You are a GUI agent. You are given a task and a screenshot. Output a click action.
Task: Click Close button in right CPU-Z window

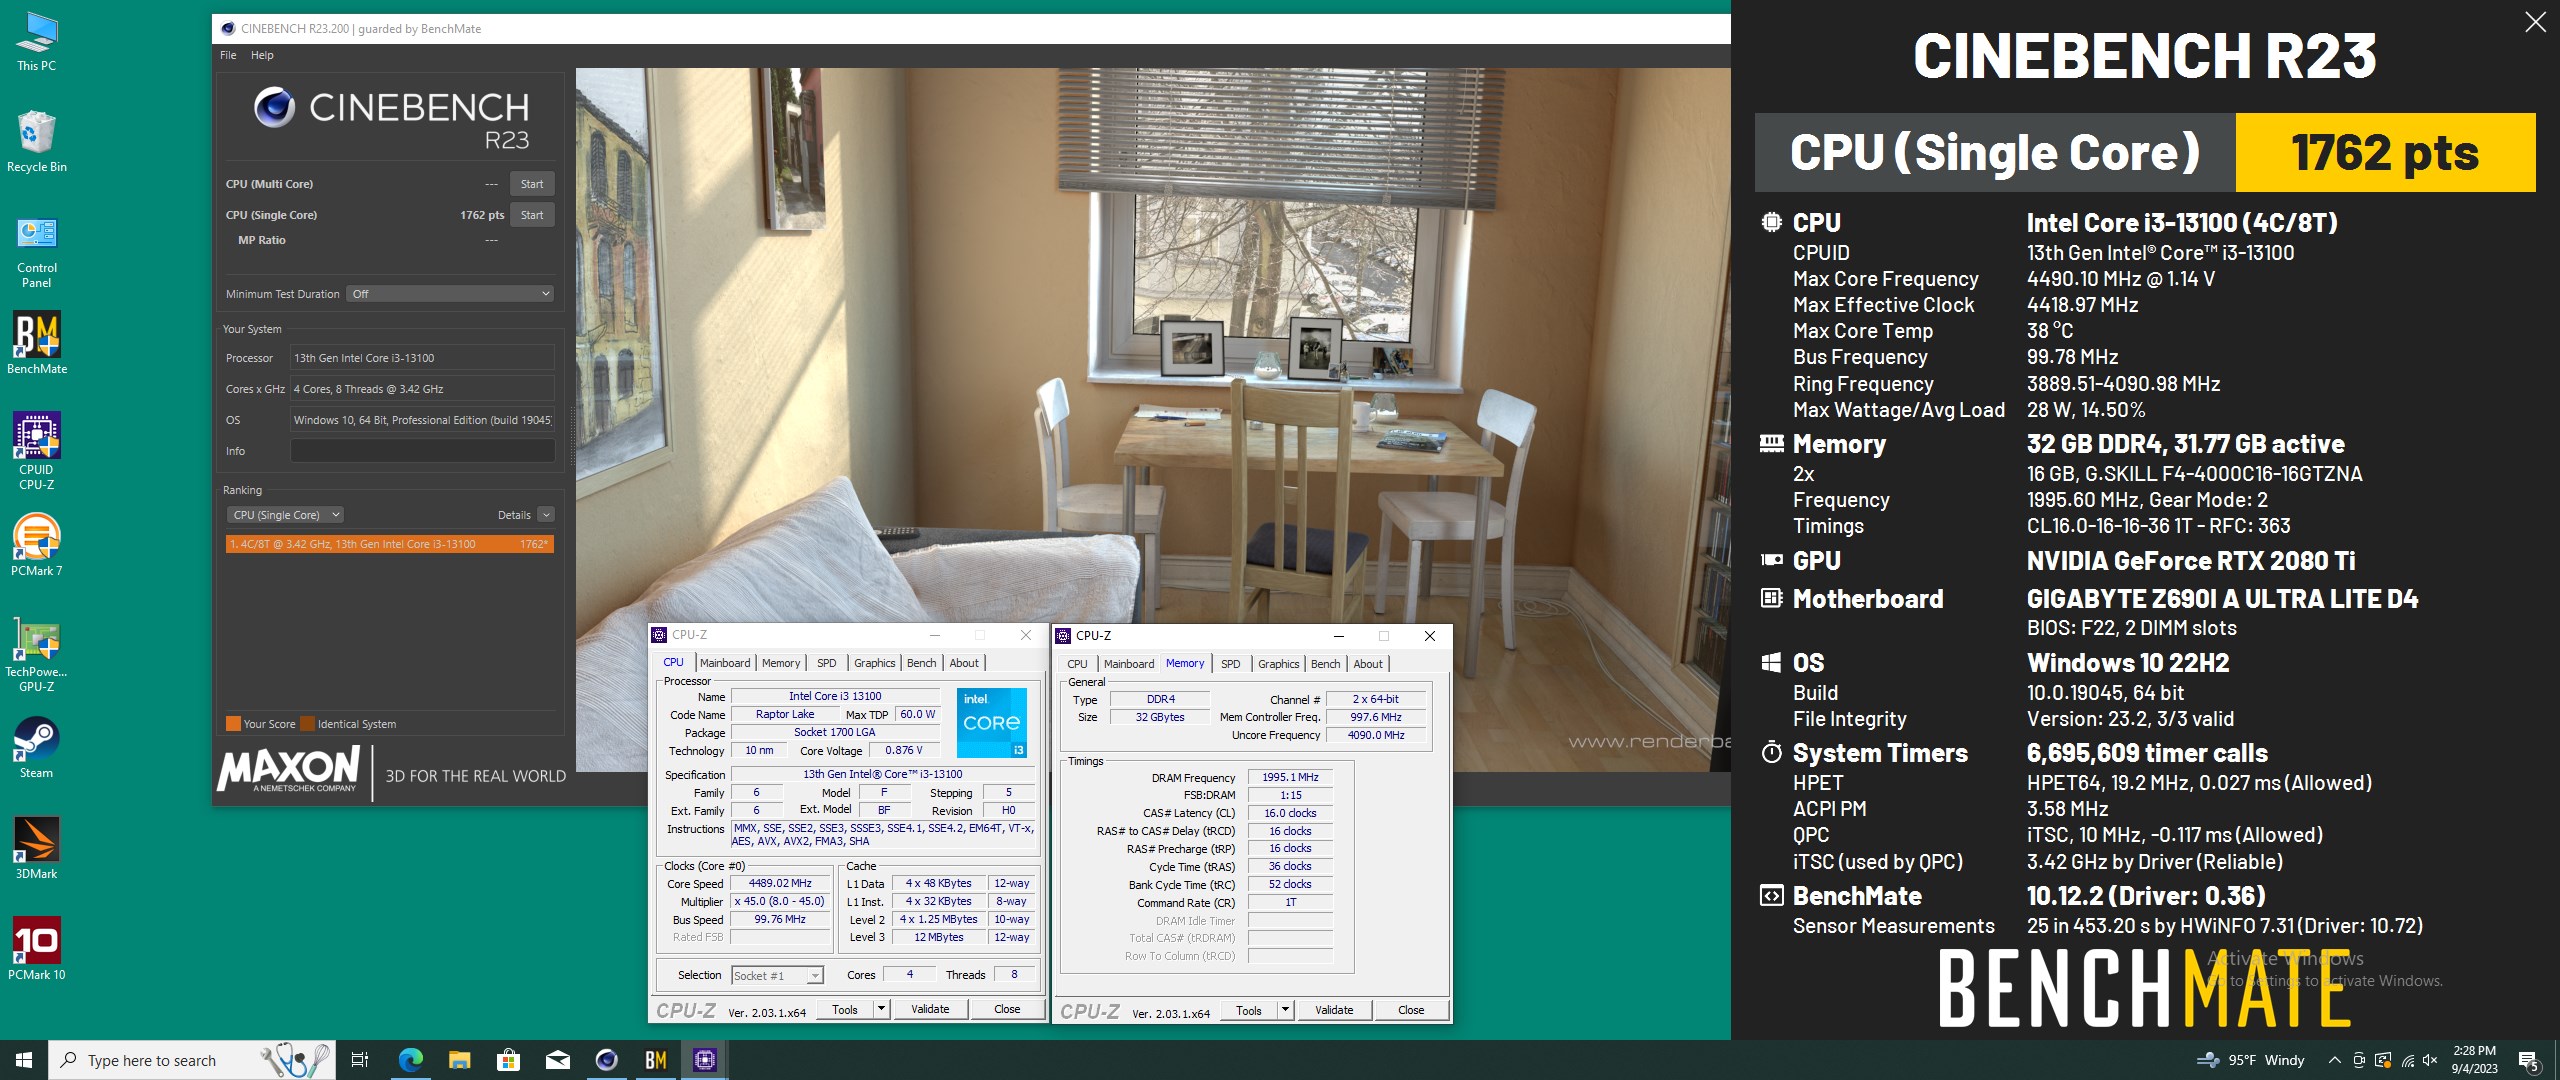pos(1411,1010)
